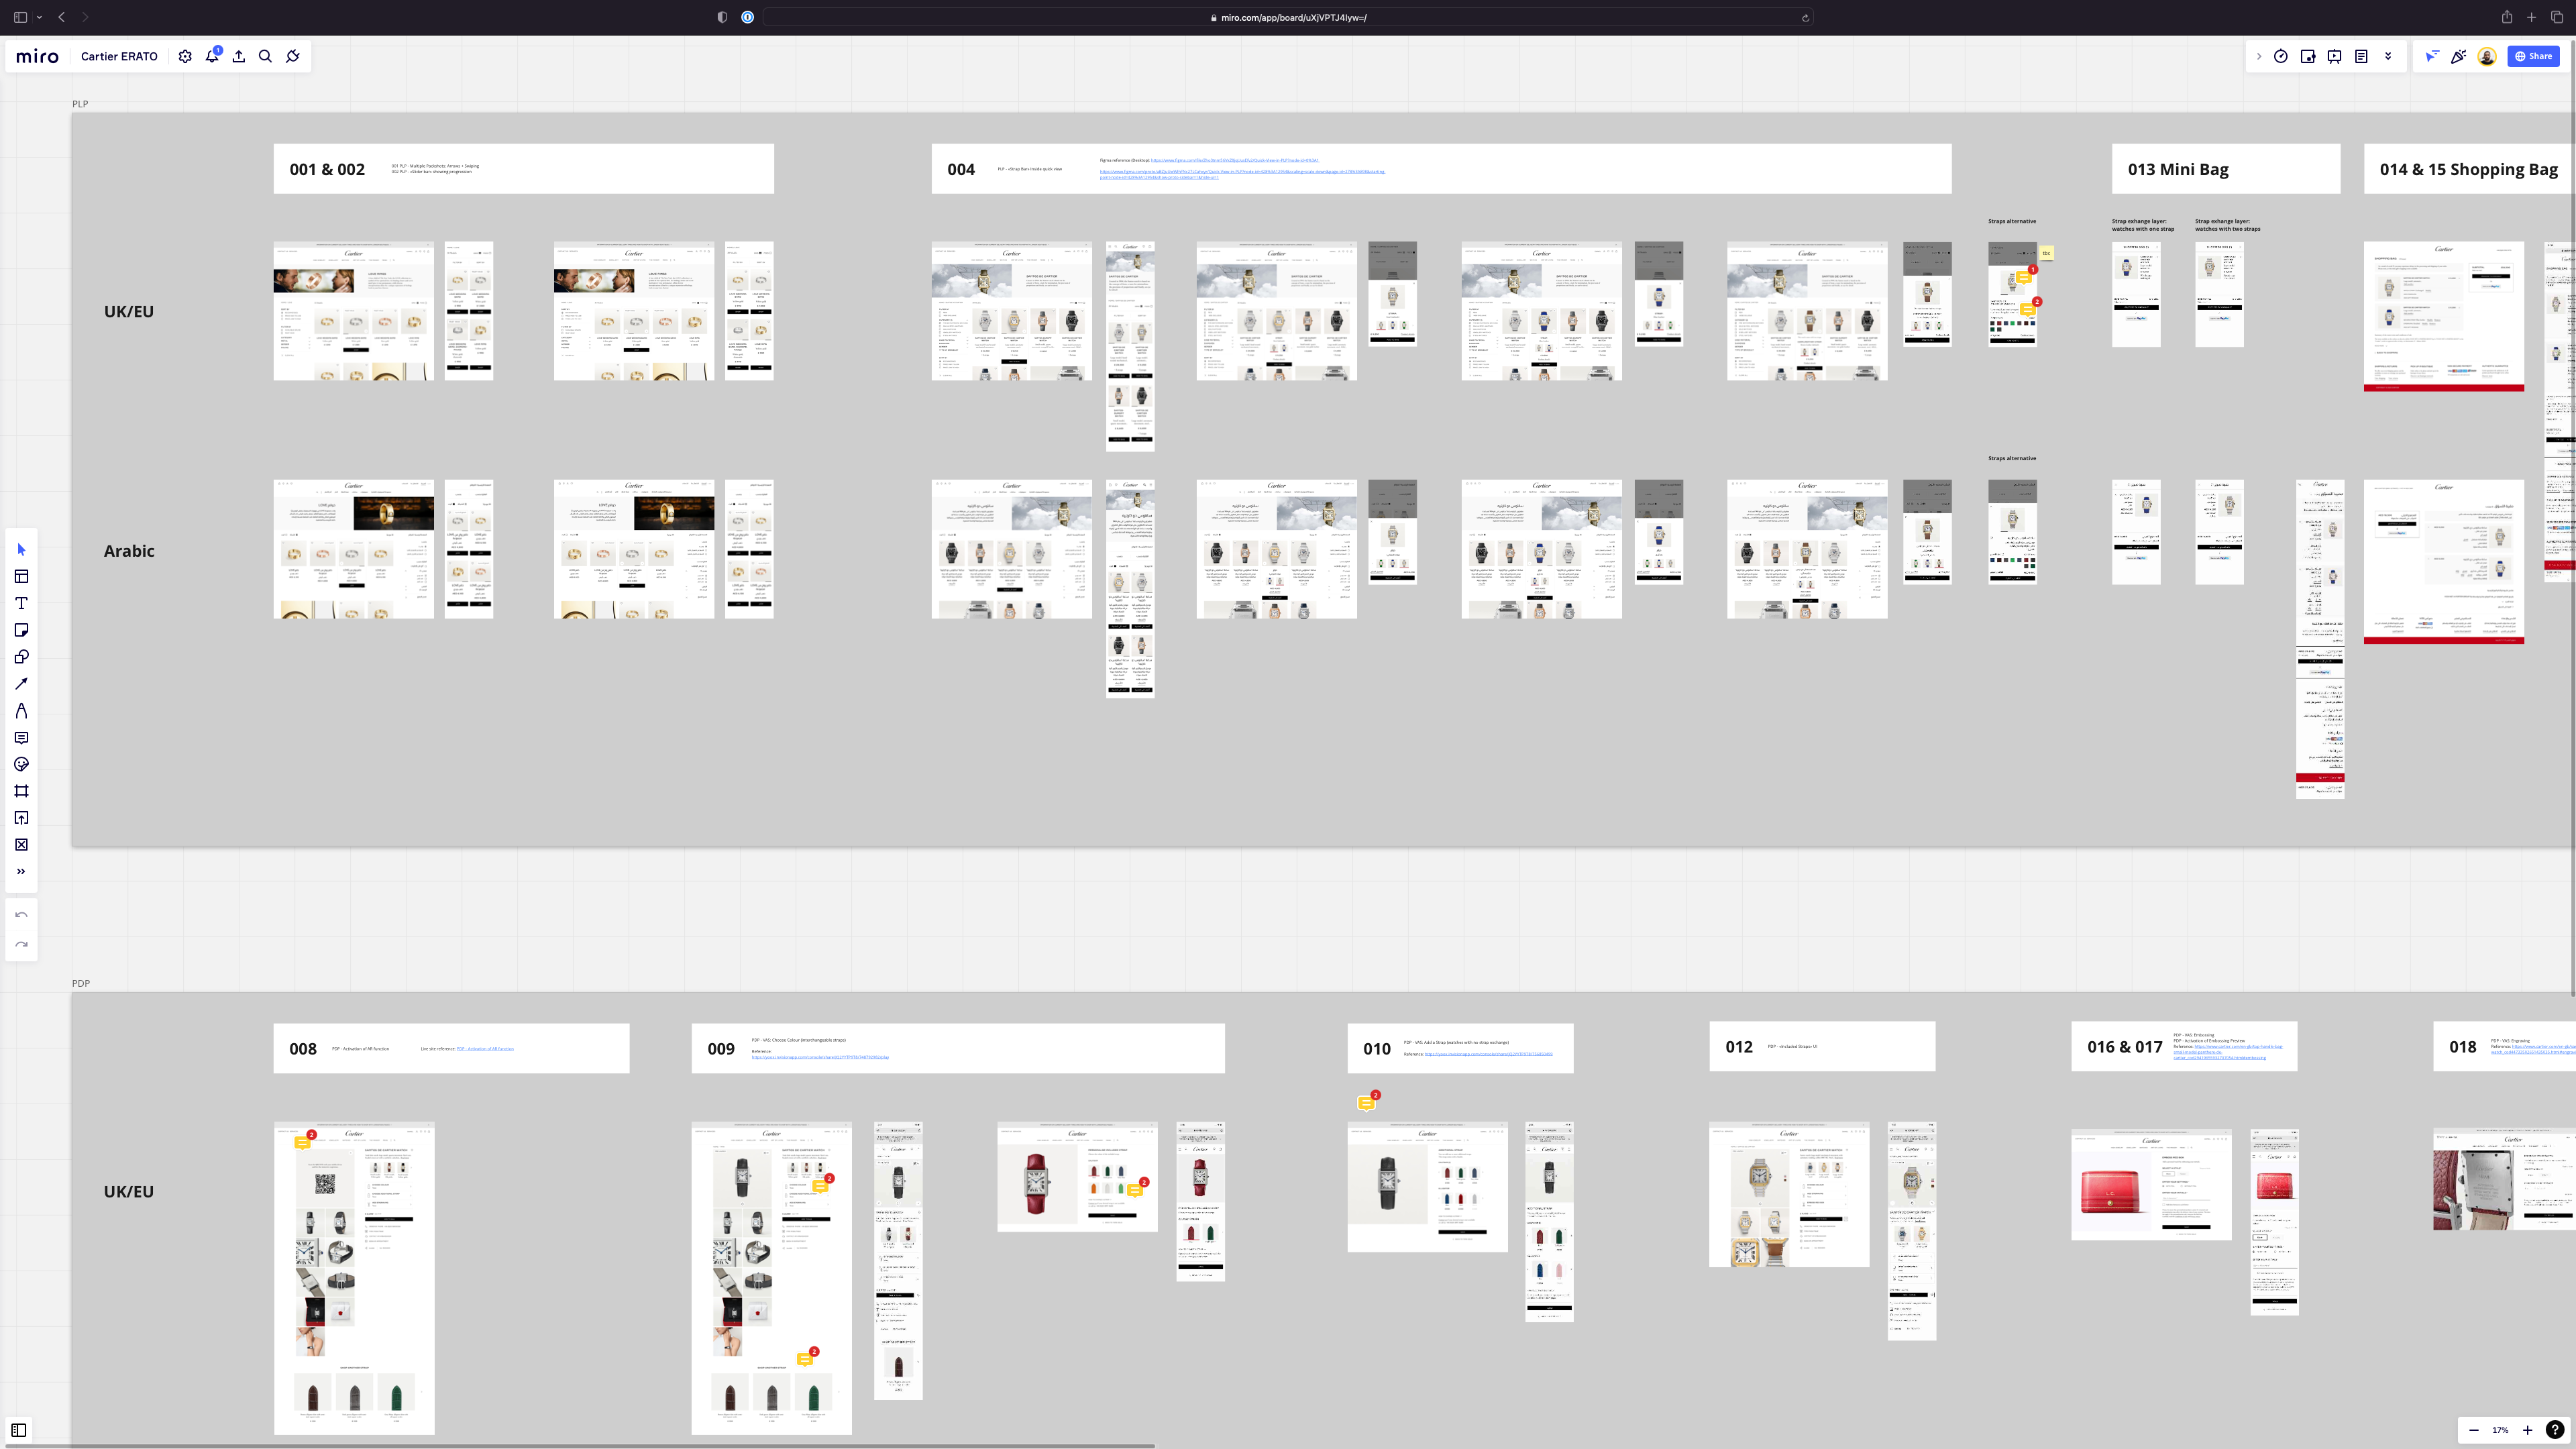Select the Pen drawing tool
Image resolution: width=2576 pixels, height=1449 pixels.
click(x=21, y=711)
